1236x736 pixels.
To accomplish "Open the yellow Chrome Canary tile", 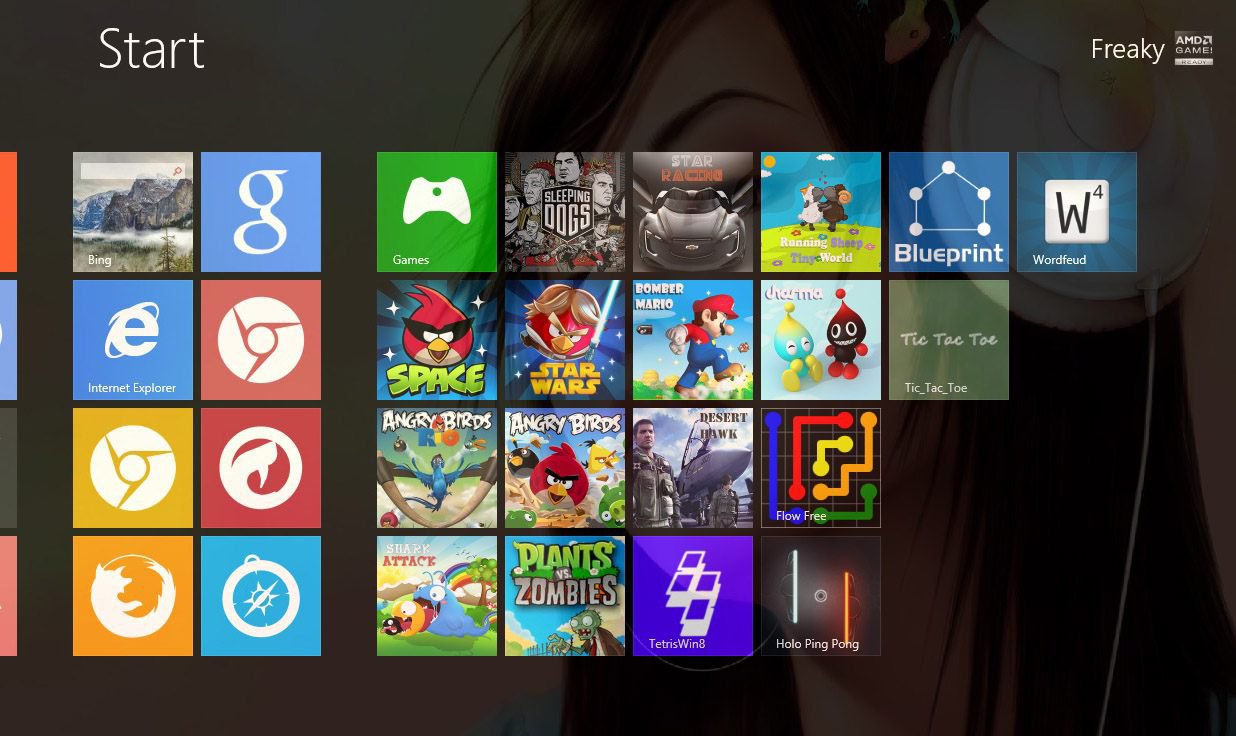I will [133, 468].
